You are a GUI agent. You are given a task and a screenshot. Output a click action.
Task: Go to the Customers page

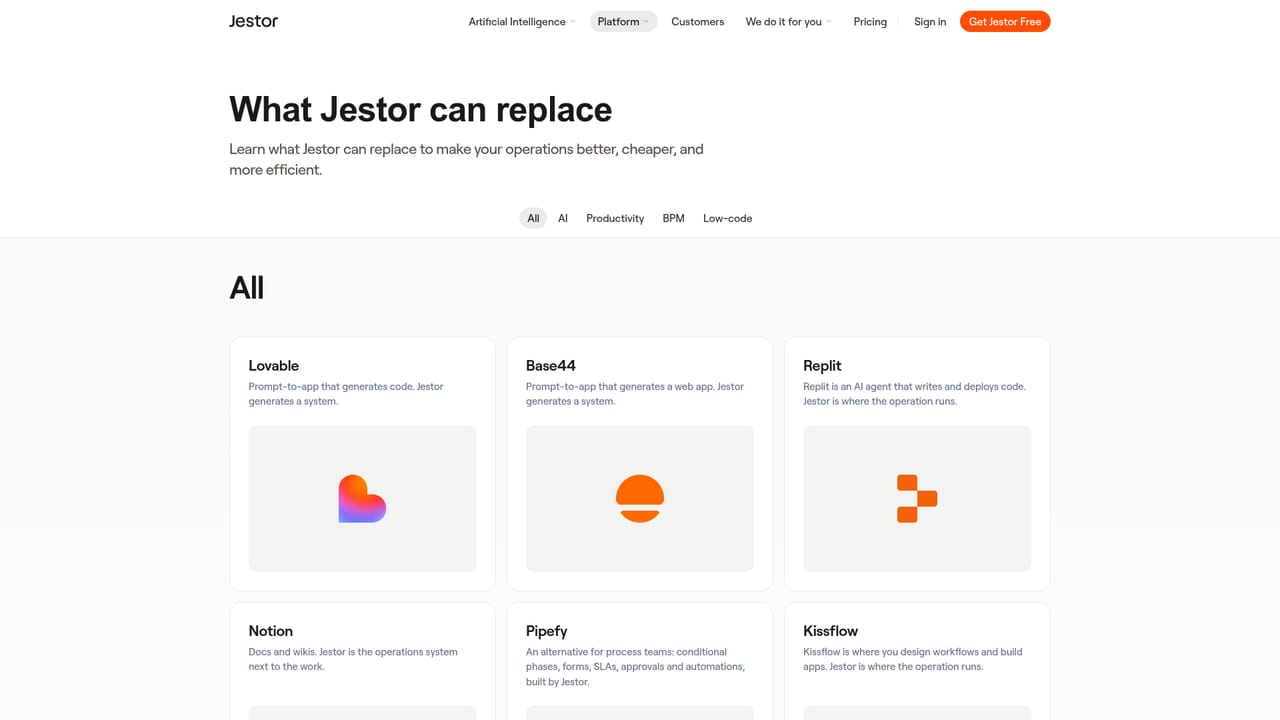pos(697,22)
